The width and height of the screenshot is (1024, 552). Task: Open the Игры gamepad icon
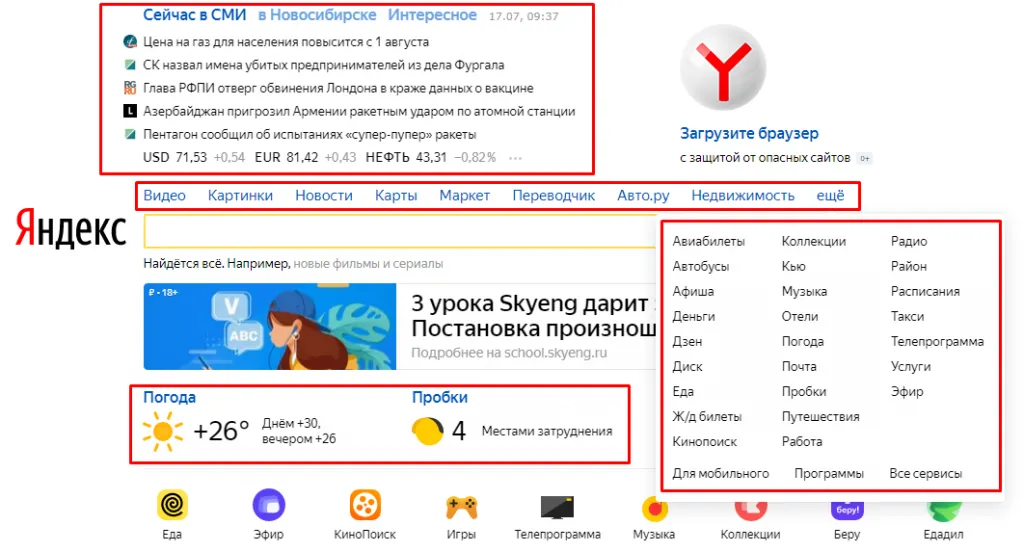point(461,506)
